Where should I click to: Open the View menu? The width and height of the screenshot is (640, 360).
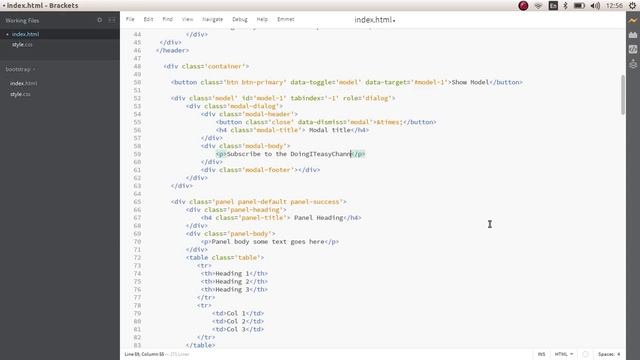coord(187,19)
